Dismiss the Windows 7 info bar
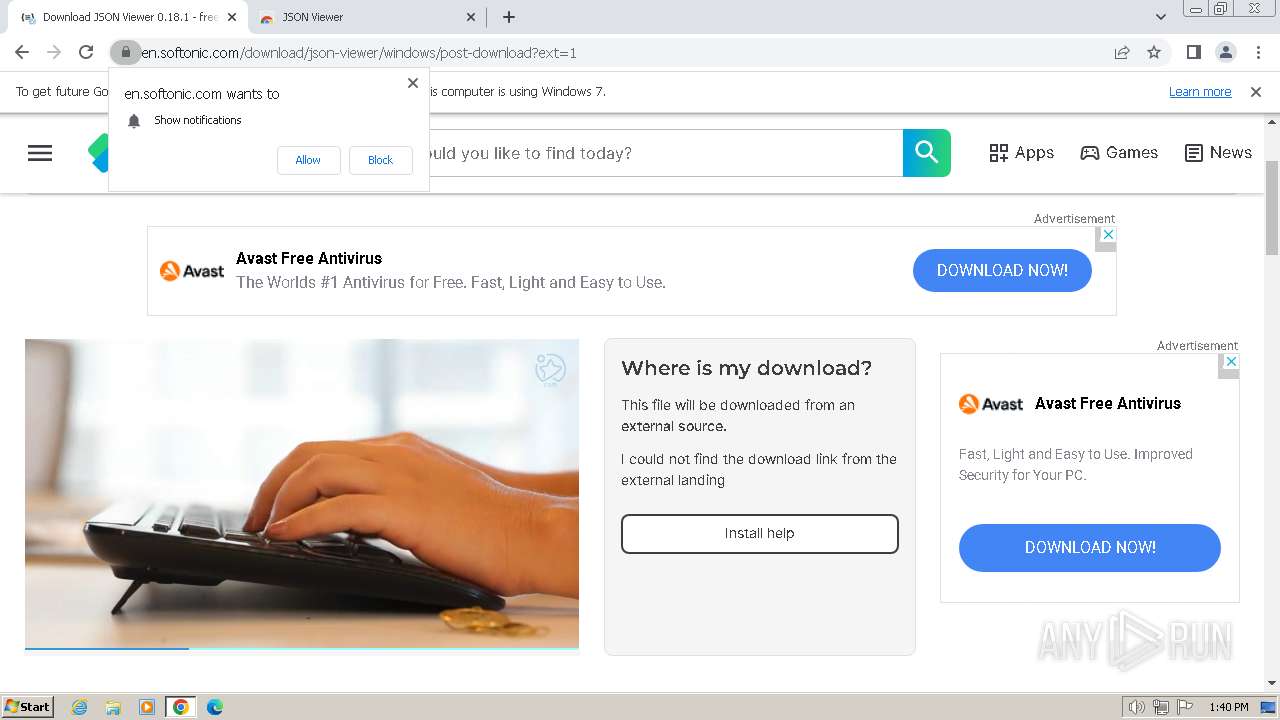The image size is (1280, 720). coord(1256,92)
